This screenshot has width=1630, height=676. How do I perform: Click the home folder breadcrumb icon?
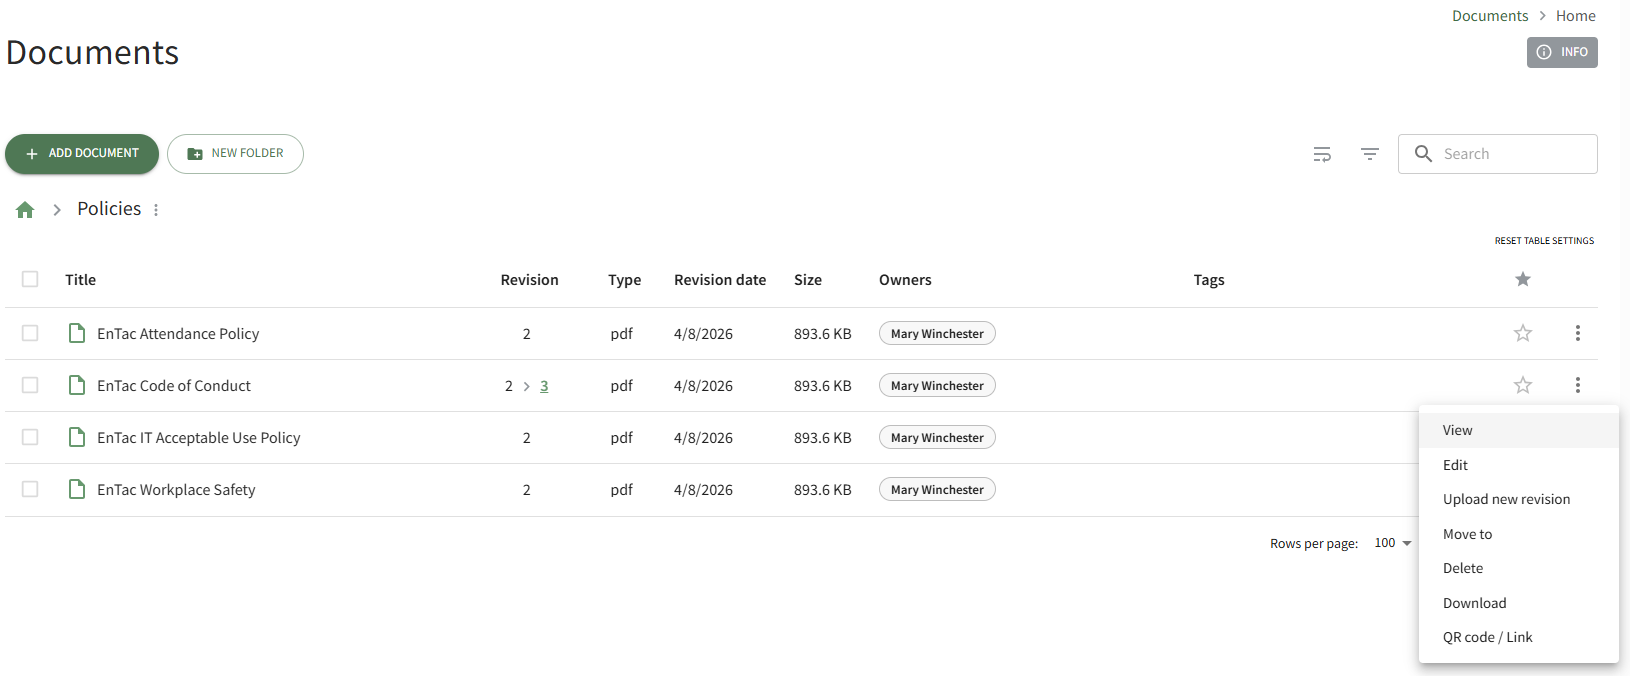coord(25,209)
